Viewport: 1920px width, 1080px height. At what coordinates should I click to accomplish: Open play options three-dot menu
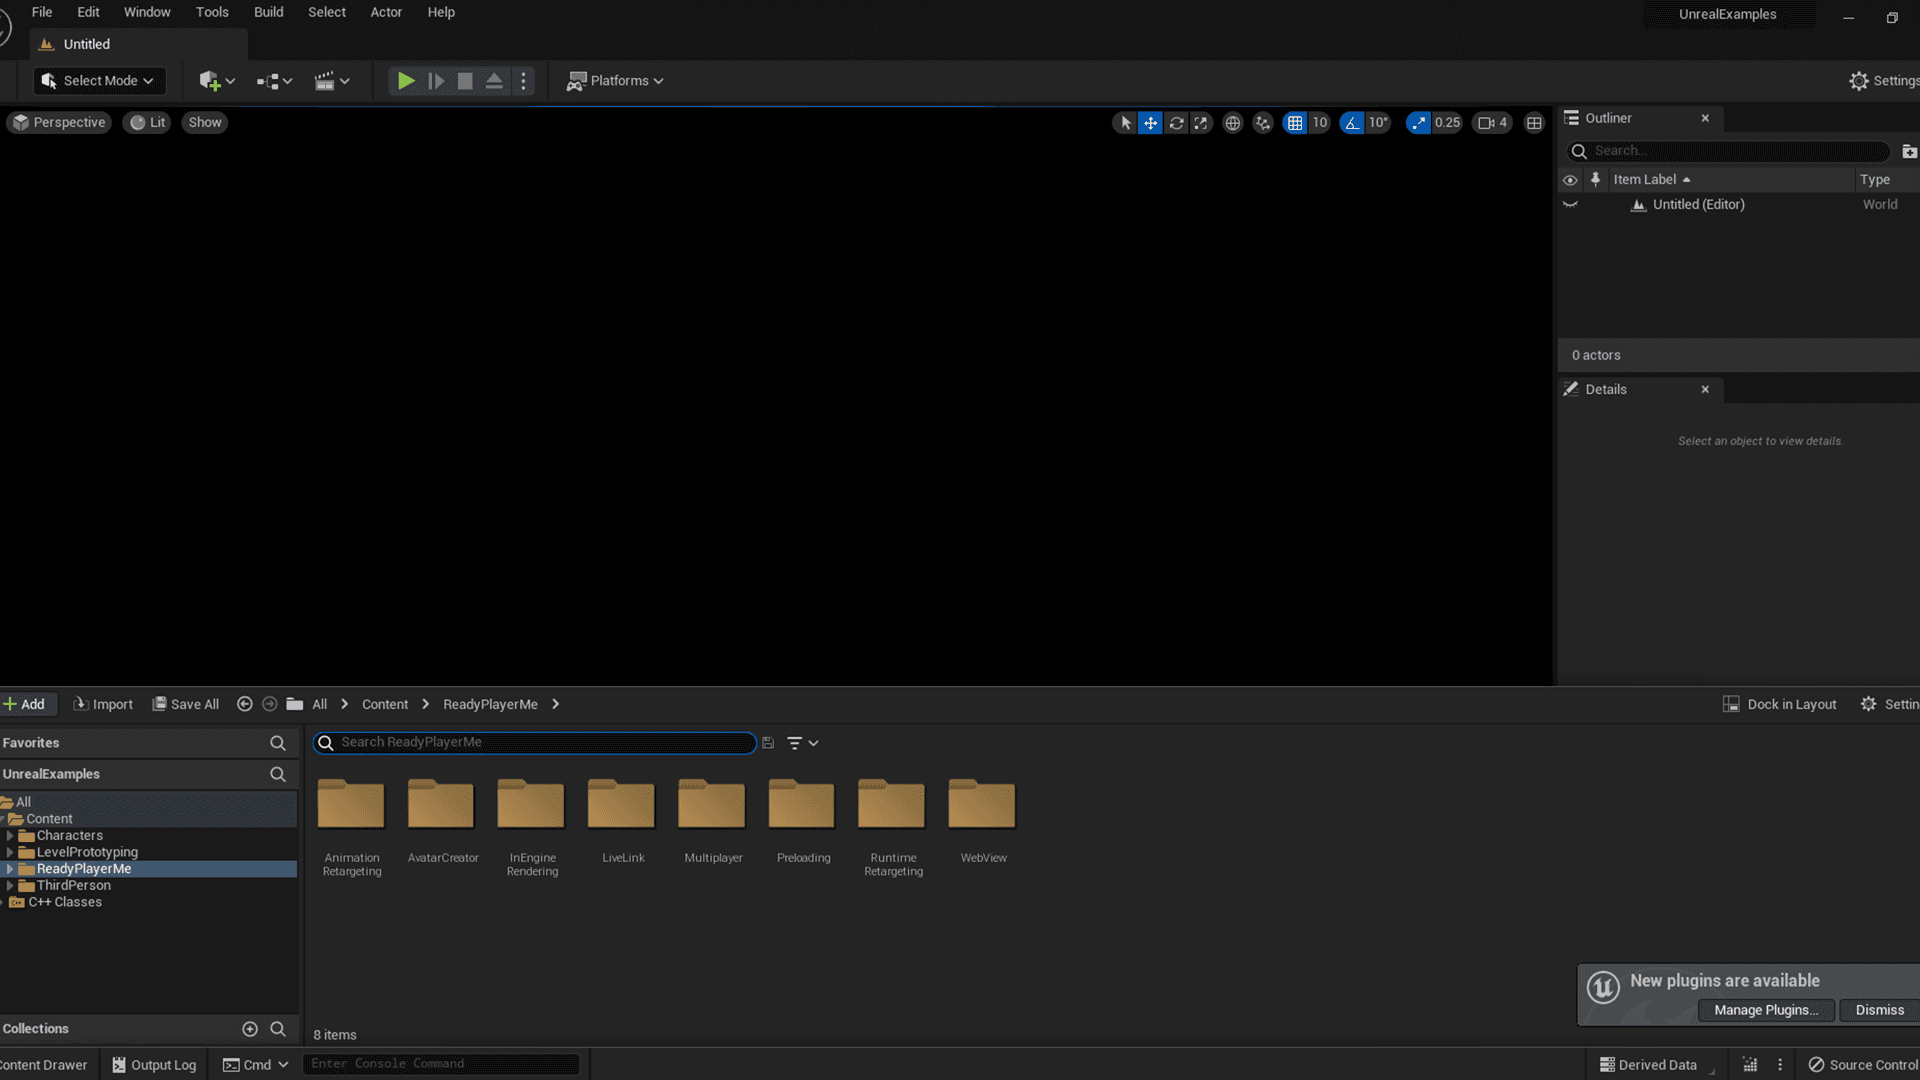coord(523,81)
